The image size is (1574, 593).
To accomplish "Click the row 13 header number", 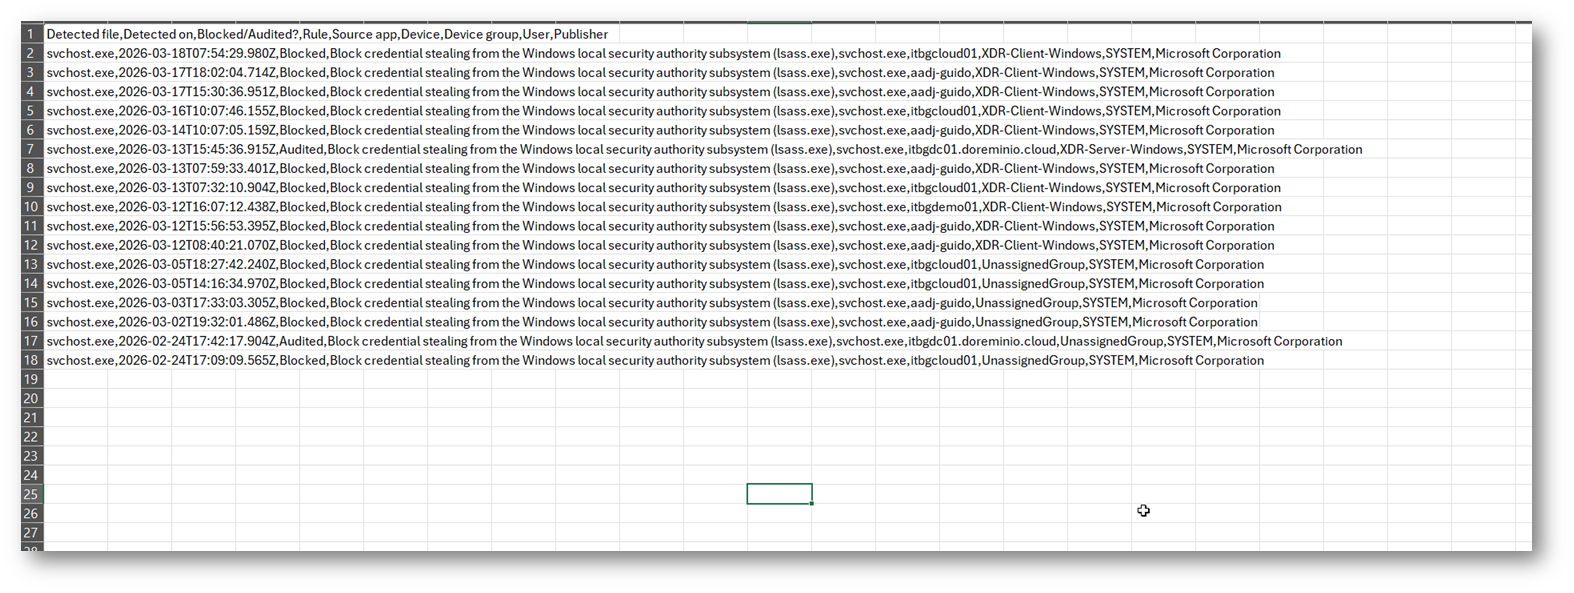I will pos(31,265).
